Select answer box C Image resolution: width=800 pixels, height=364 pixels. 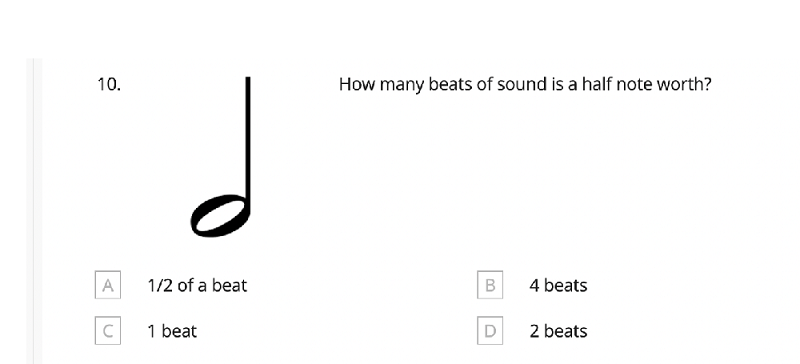(x=108, y=331)
